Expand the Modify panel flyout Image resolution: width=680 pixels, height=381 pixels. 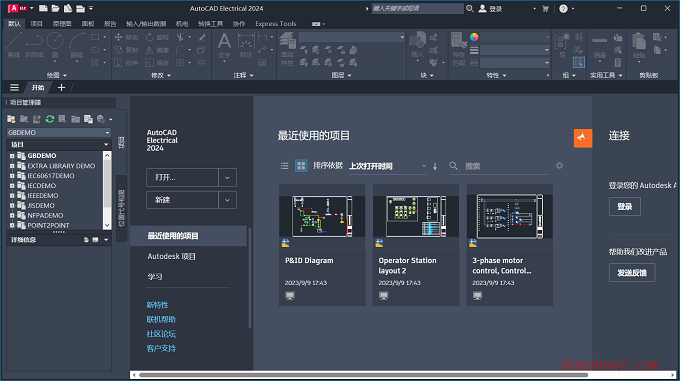click(161, 75)
